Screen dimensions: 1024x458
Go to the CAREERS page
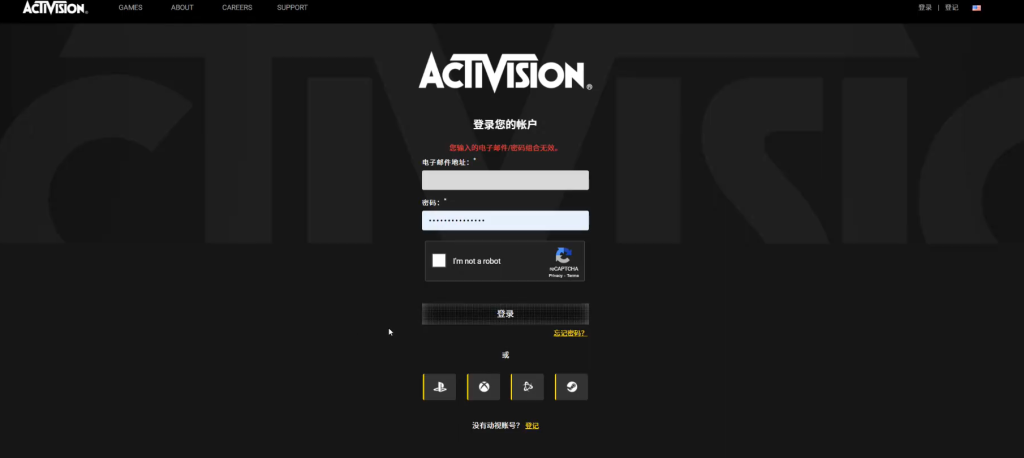(236, 8)
